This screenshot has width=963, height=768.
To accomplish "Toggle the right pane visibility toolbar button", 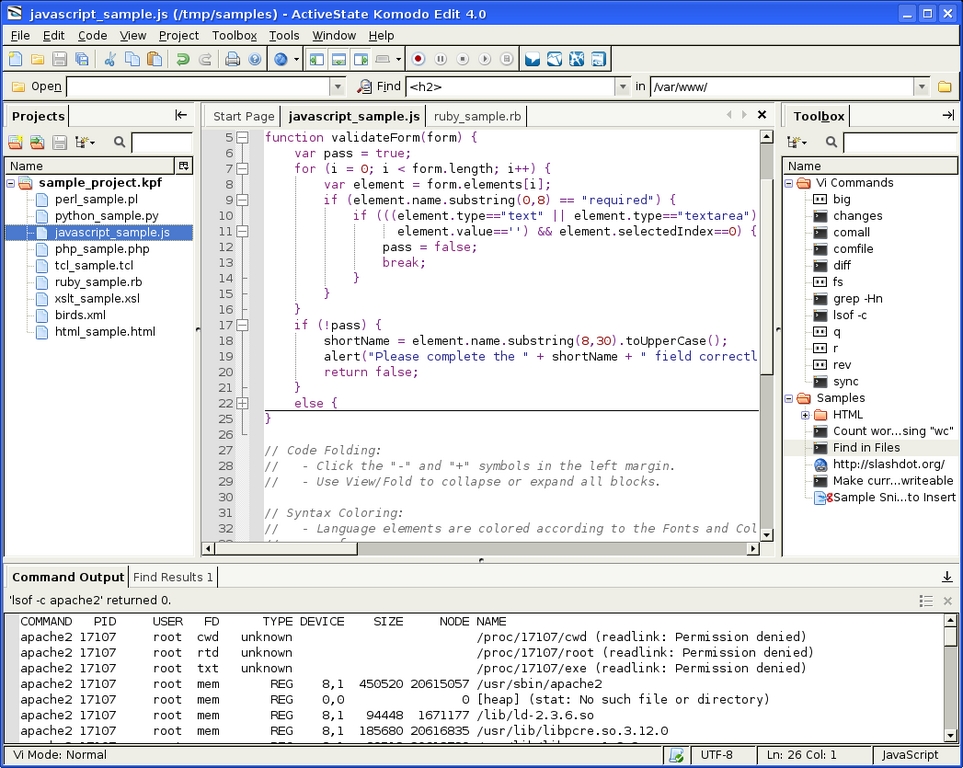I will (361, 60).
